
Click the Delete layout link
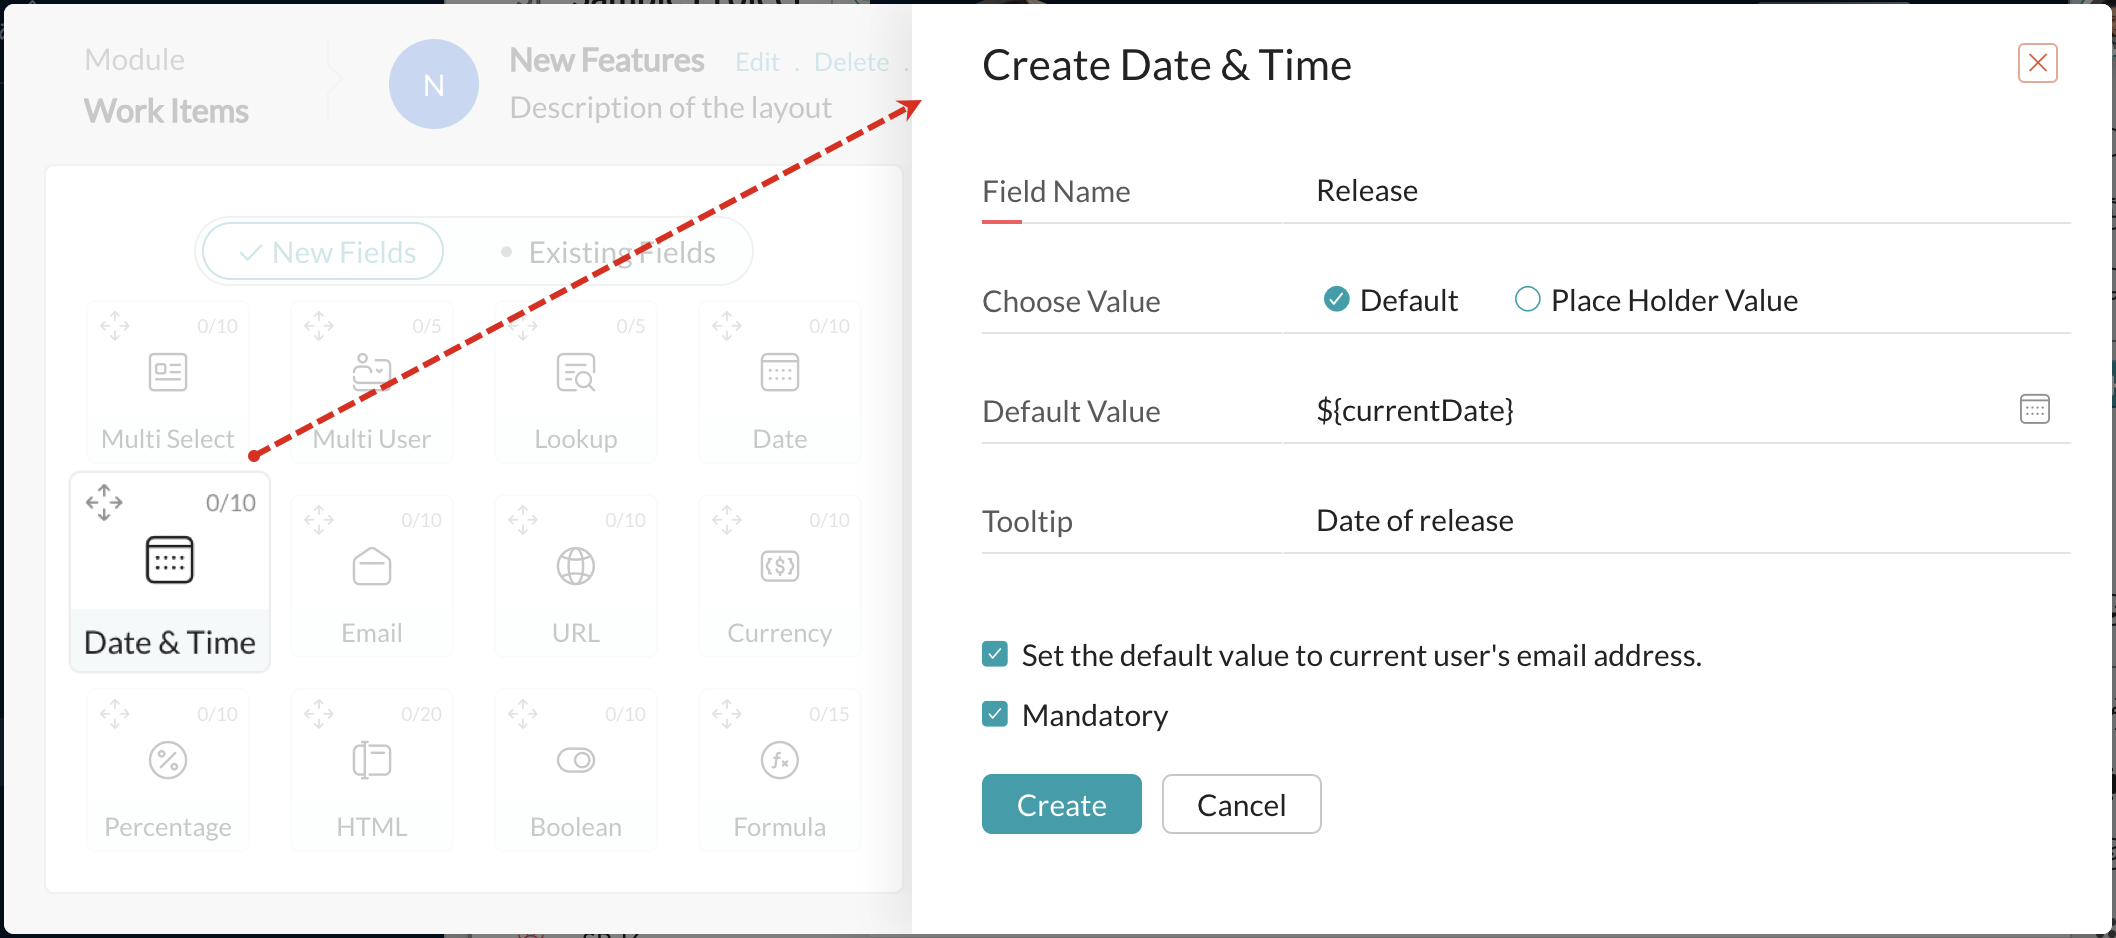[851, 62]
